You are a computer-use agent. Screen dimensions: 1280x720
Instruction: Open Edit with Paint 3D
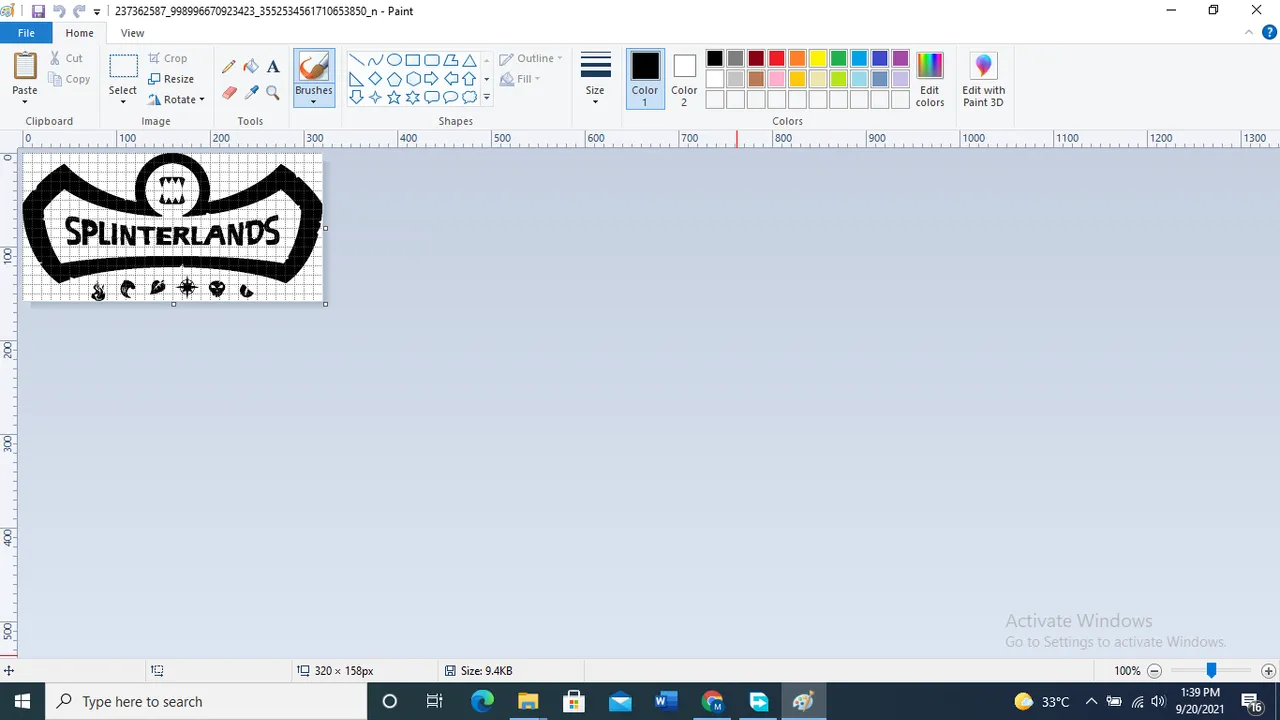click(x=984, y=79)
